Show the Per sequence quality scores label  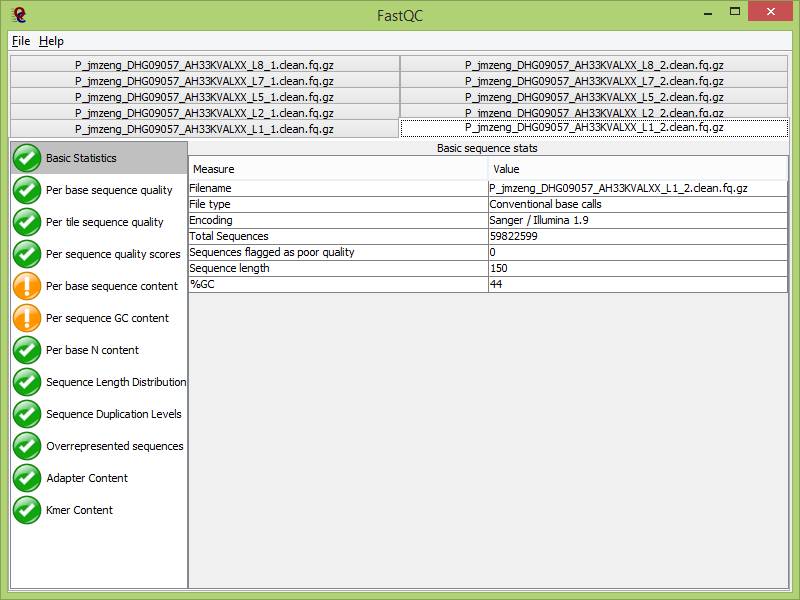pos(113,254)
